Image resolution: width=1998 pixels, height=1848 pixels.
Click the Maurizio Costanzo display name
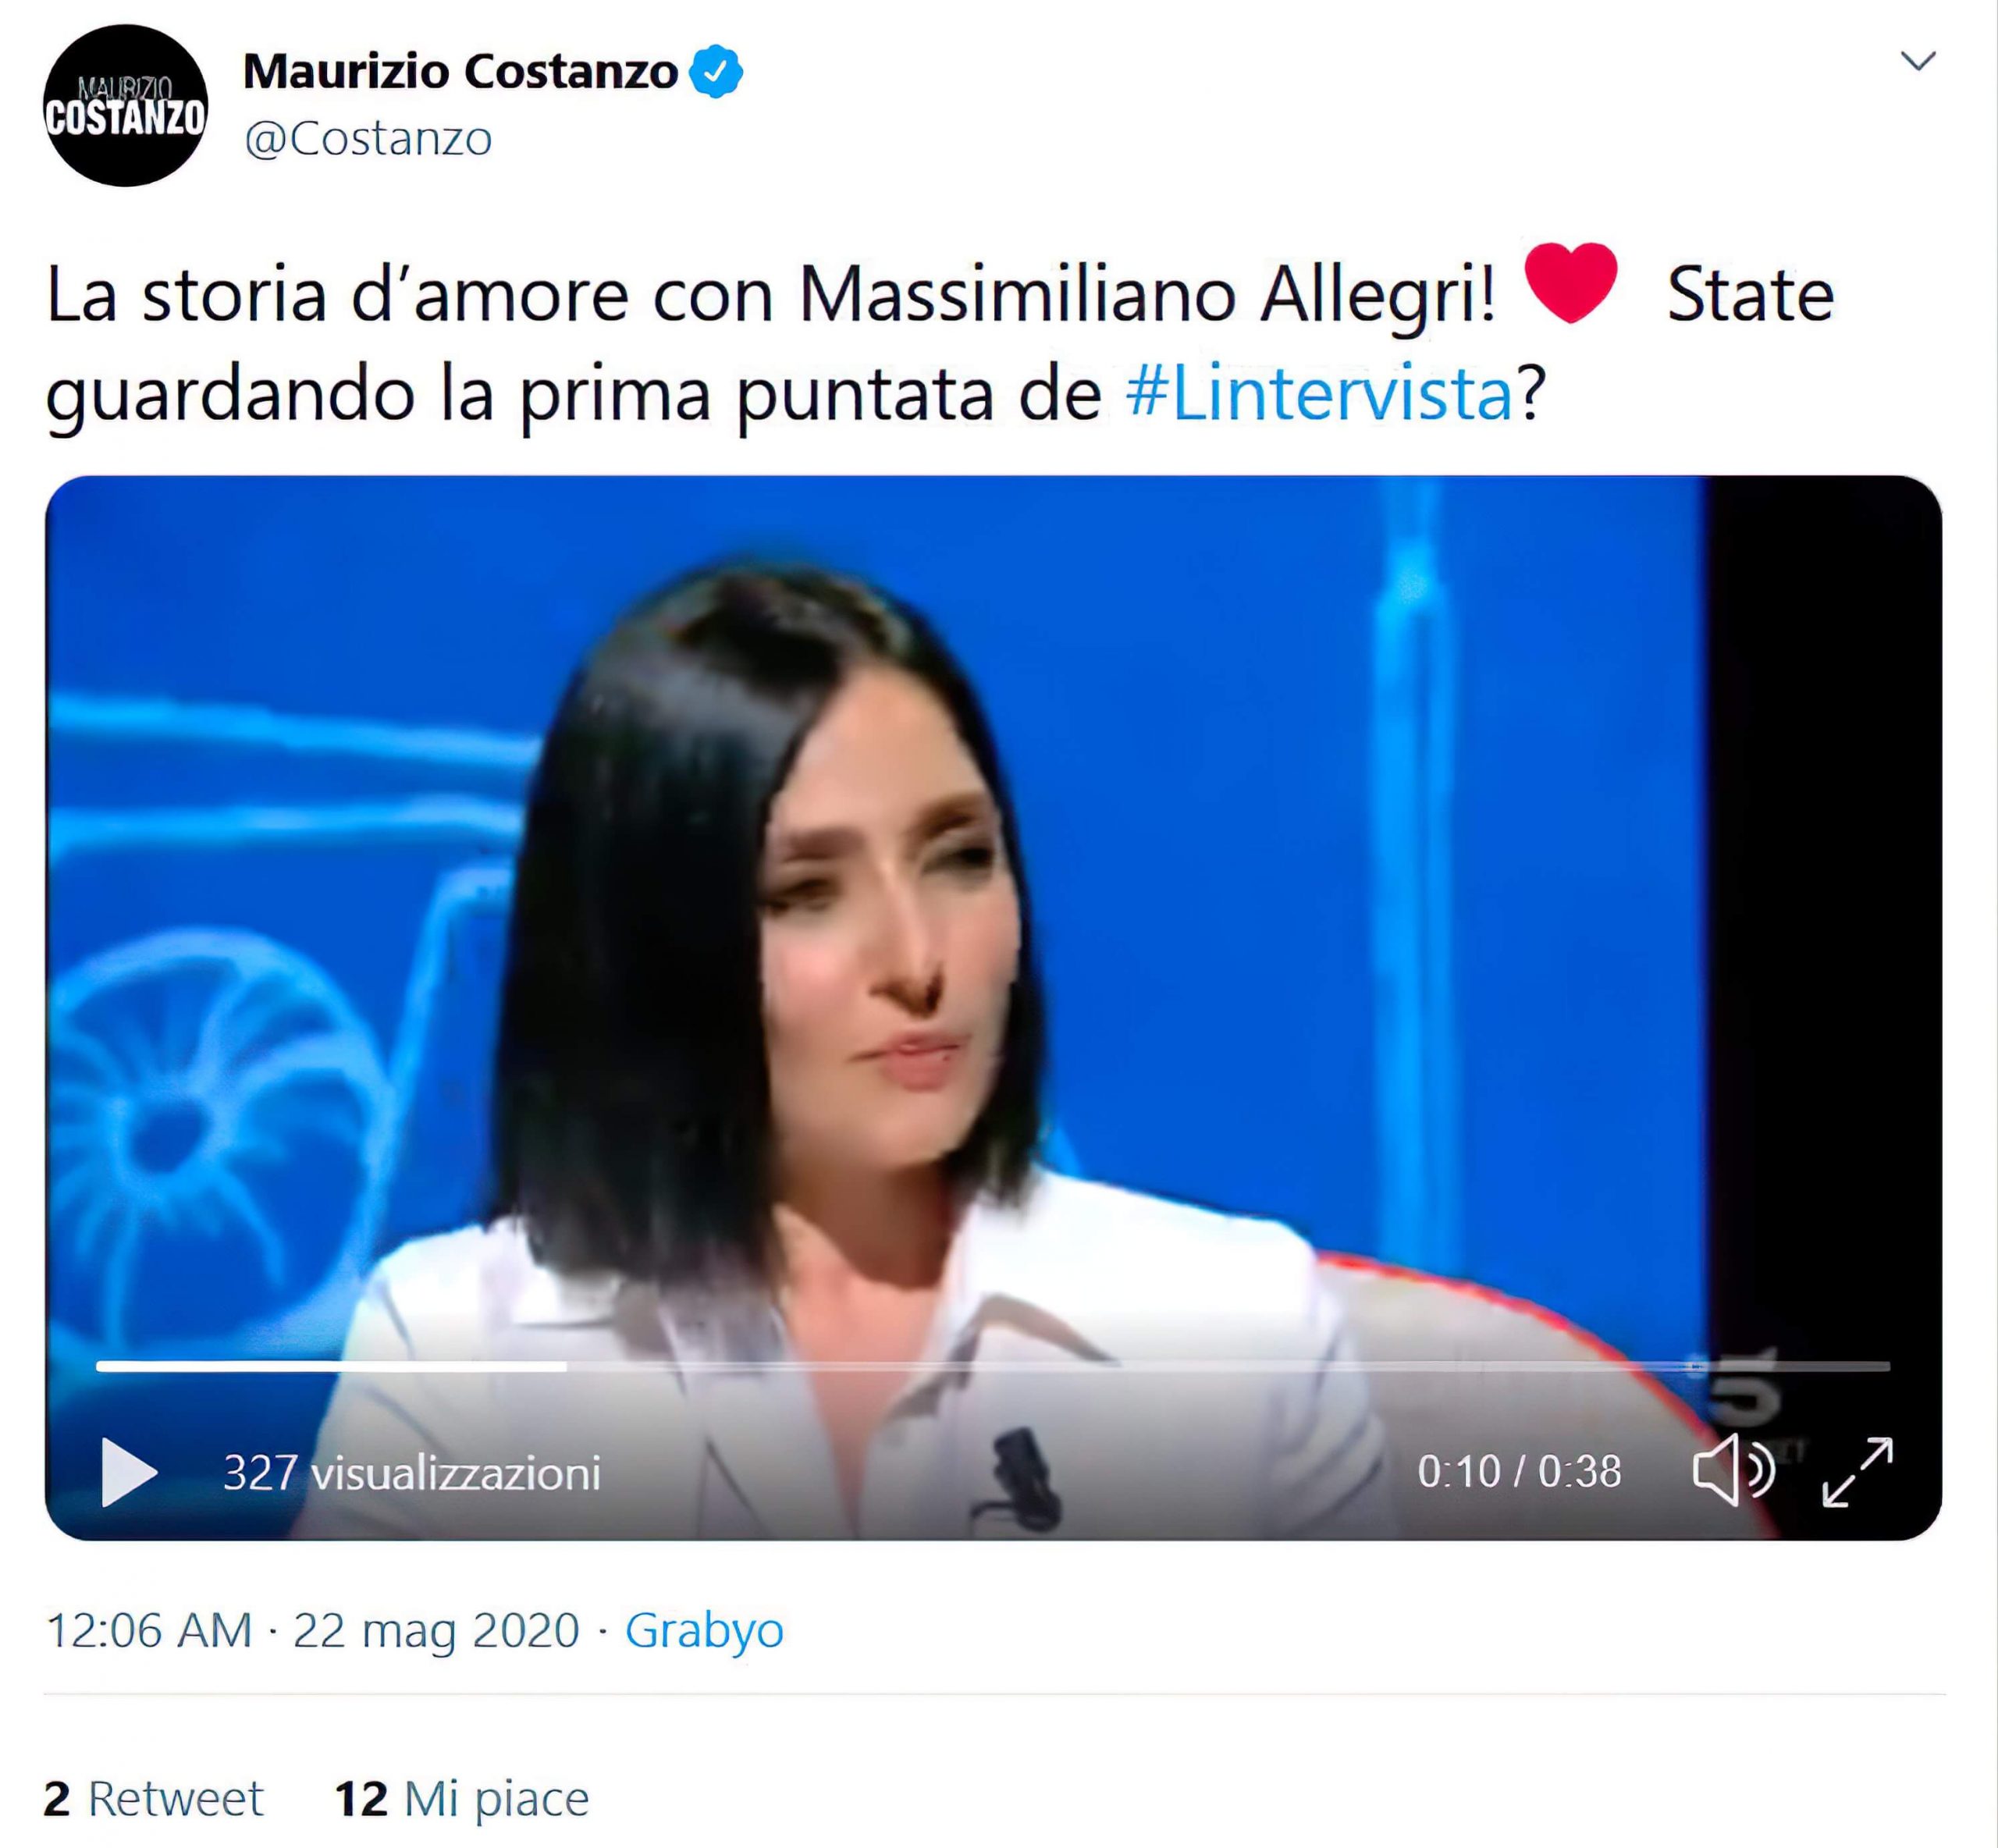(461, 71)
